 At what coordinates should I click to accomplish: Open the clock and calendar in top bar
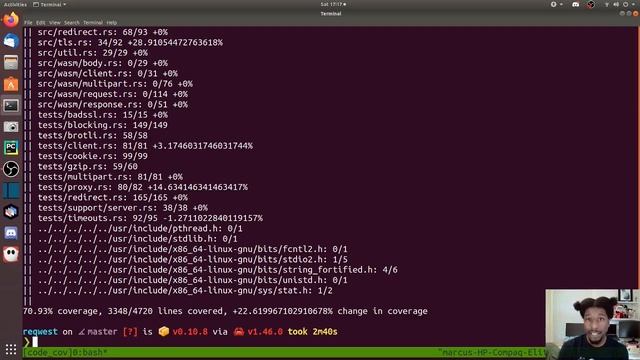[x=333, y=4]
